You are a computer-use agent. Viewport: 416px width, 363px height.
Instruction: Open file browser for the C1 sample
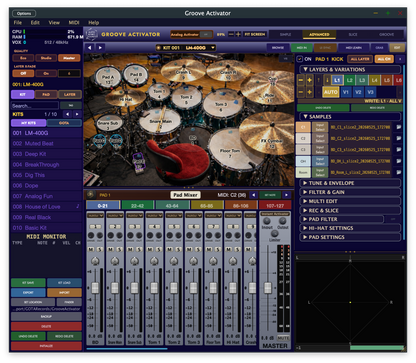click(x=398, y=127)
